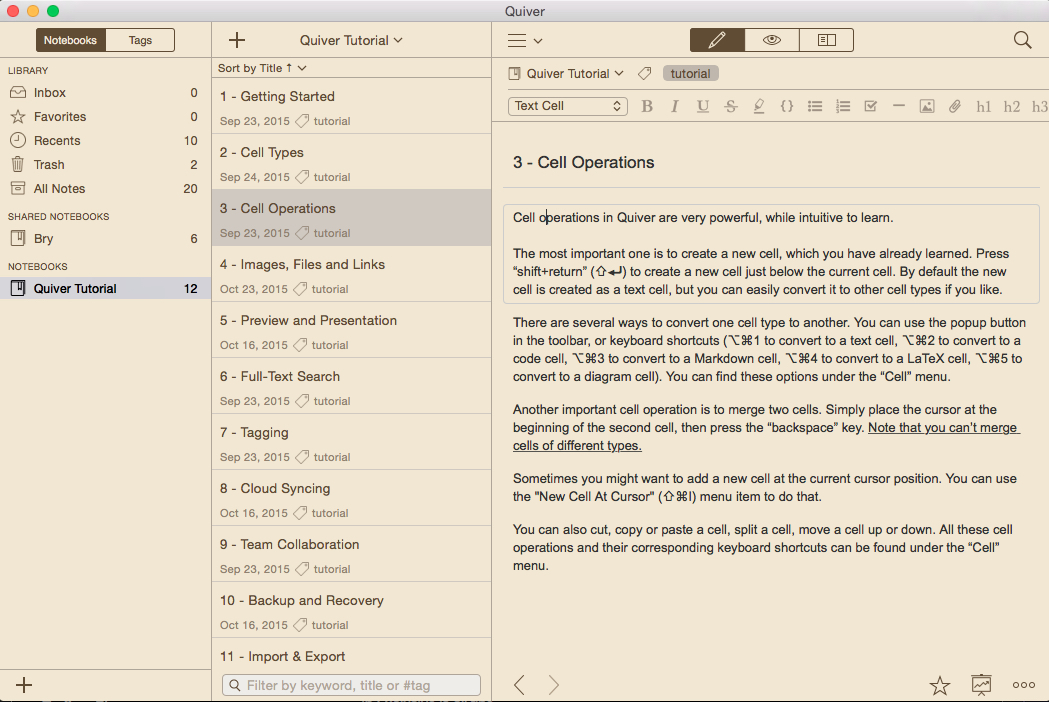
Task: Open the hamburger menu dropdown
Action: click(x=524, y=41)
